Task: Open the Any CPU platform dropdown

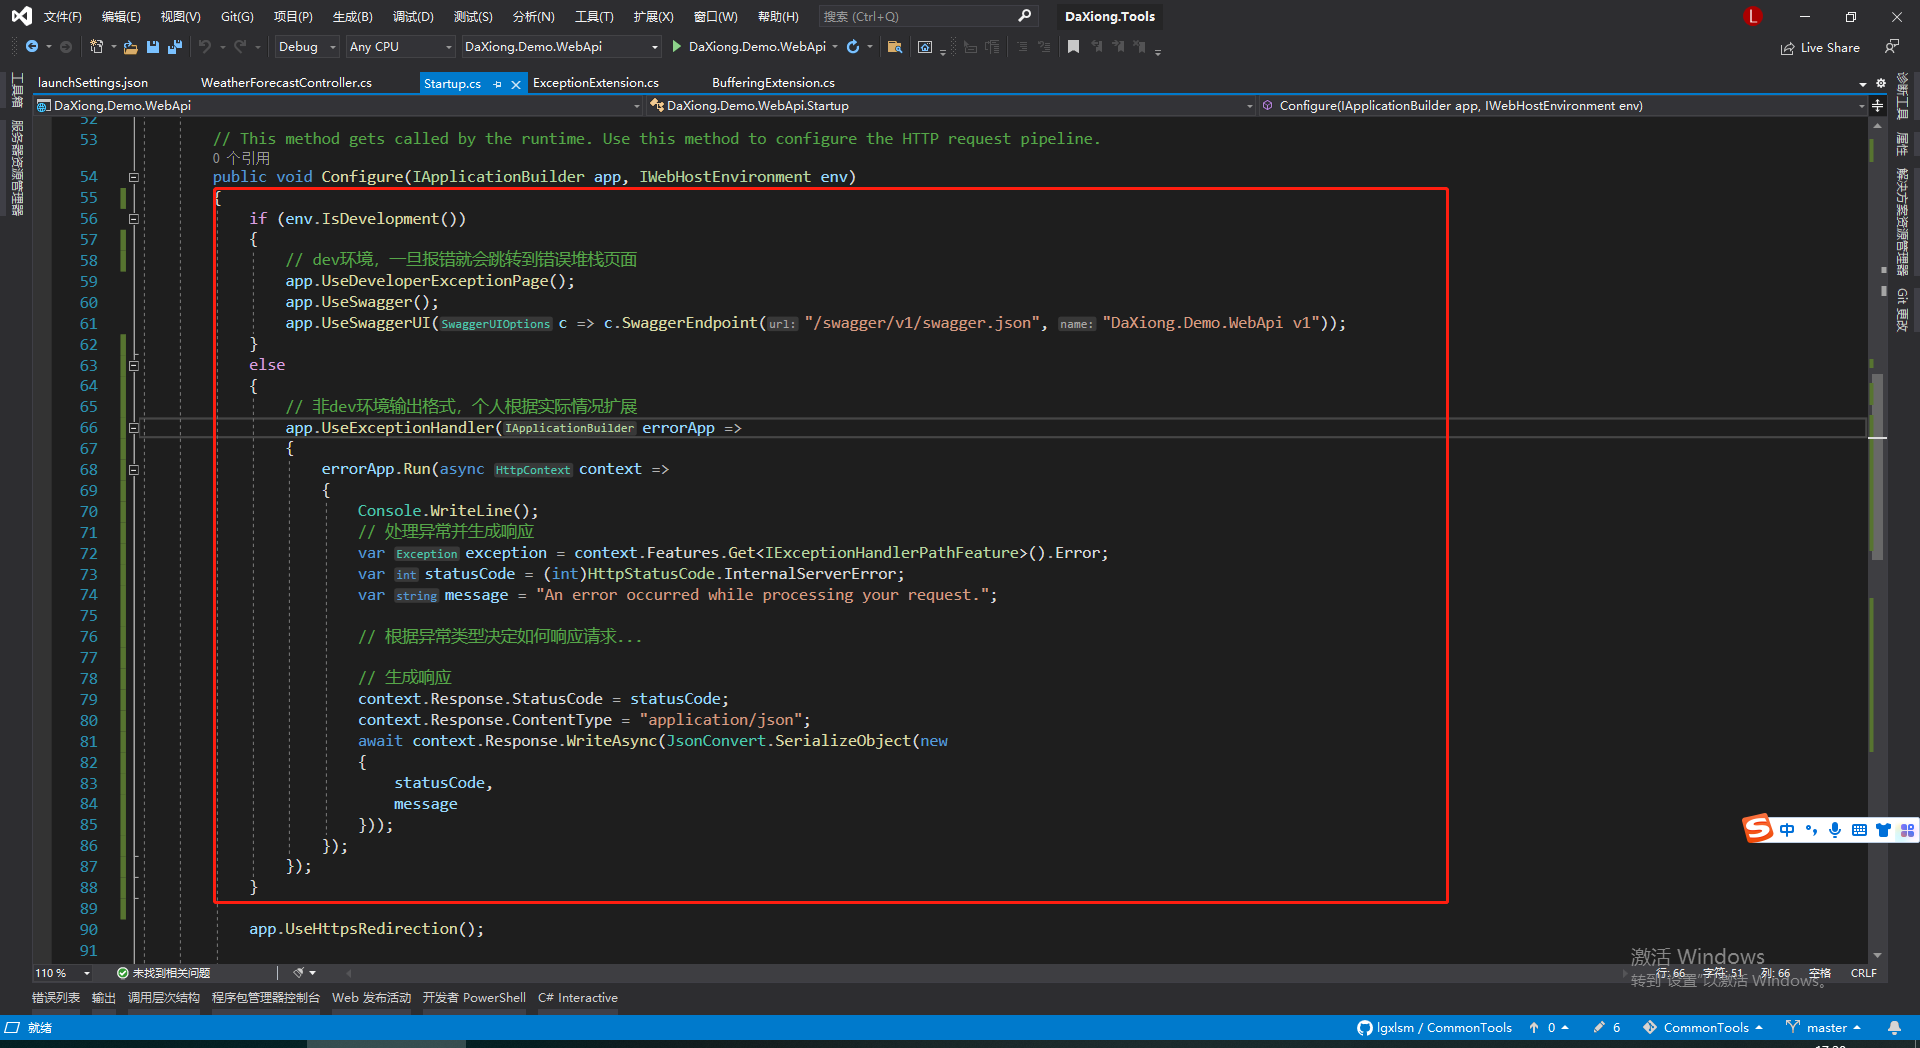Action: coord(400,47)
